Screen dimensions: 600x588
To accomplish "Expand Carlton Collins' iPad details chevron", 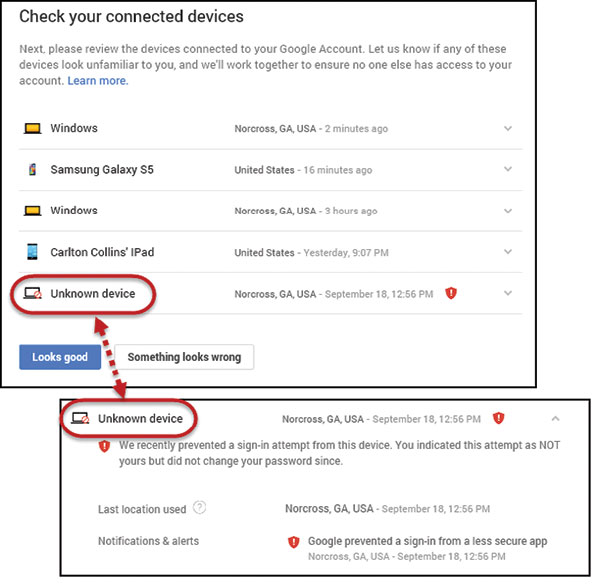I will 508,252.
